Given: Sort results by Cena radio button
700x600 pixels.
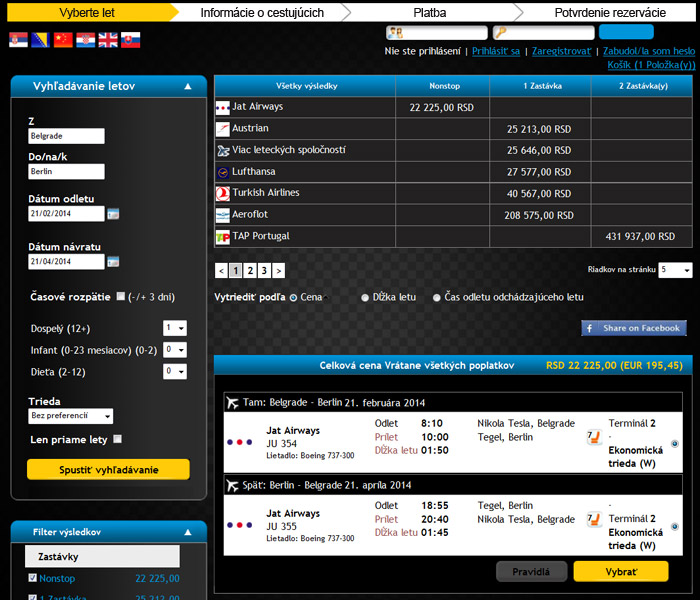Looking at the screenshot, I should [293, 298].
